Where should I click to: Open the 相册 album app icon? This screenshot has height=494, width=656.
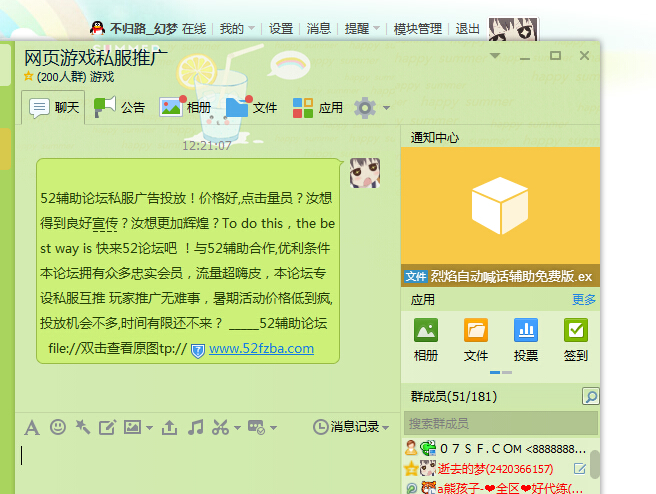[425, 340]
